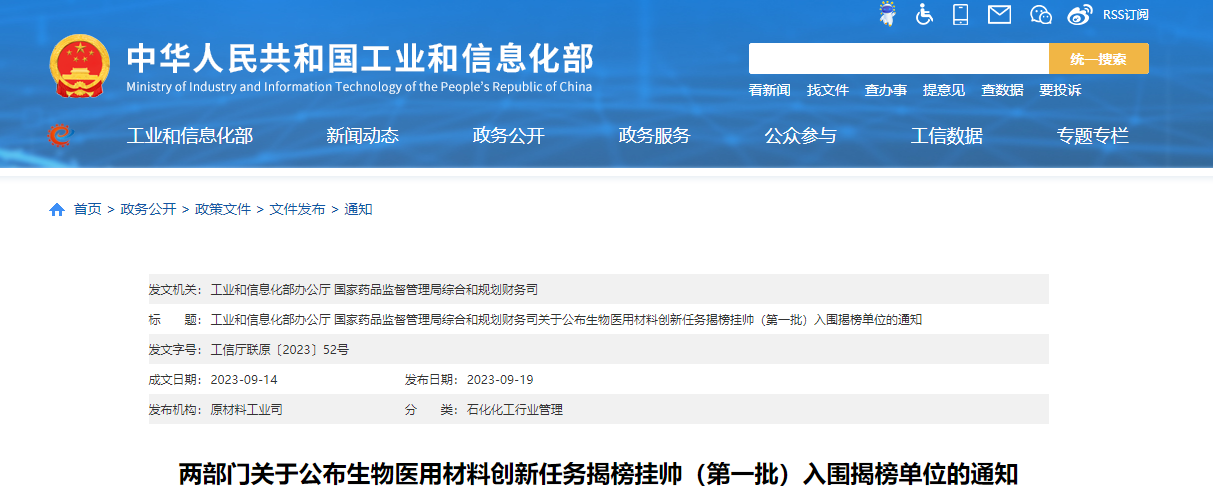The image size is (1213, 500).
Task: Click the RSS订阅 link
Action: 1125,14
